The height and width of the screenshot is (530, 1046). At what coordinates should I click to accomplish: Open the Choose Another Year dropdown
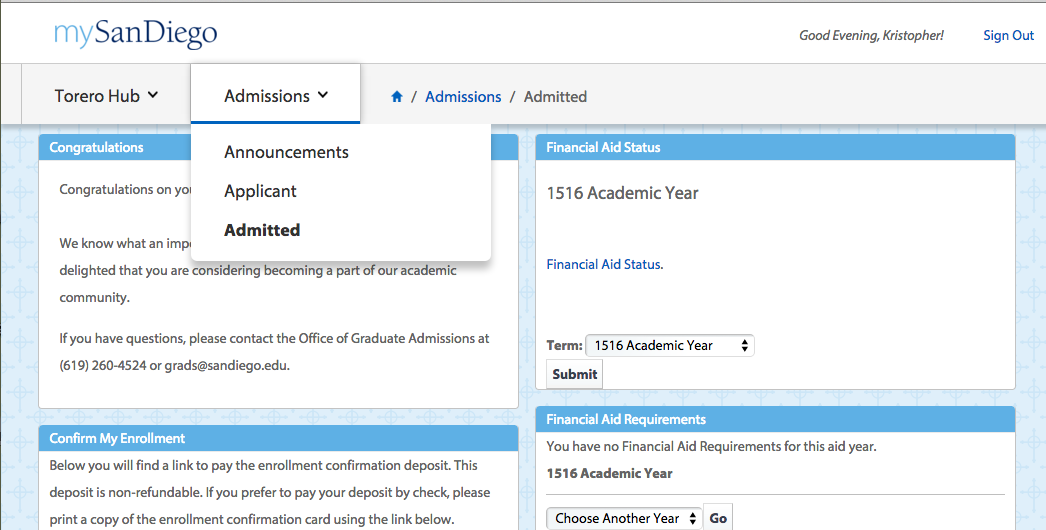pos(624,518)
